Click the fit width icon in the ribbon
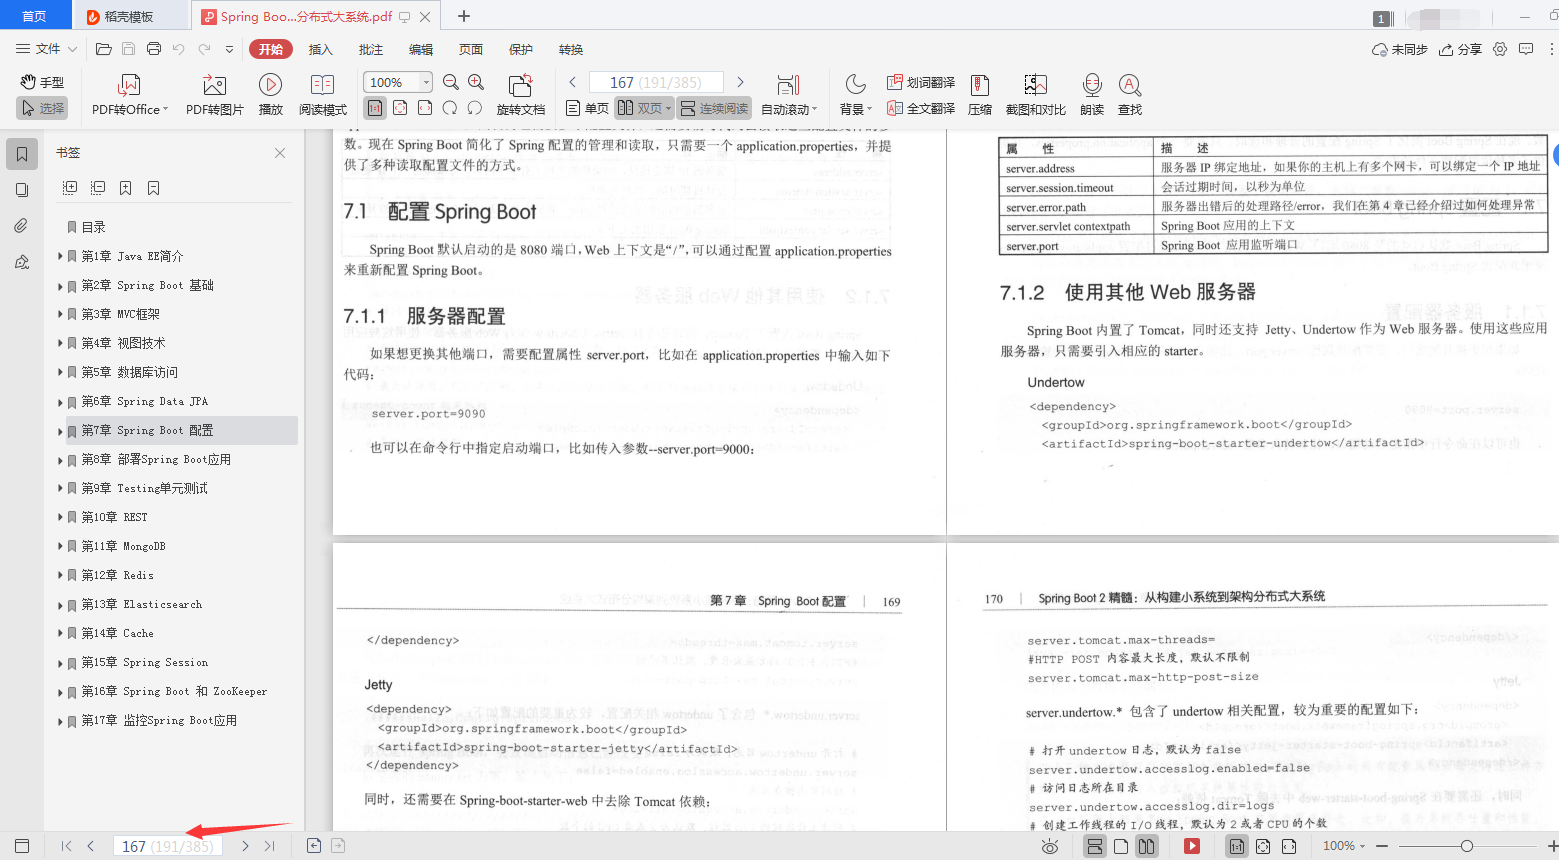The image size is (1559, 860). point(425,108)
